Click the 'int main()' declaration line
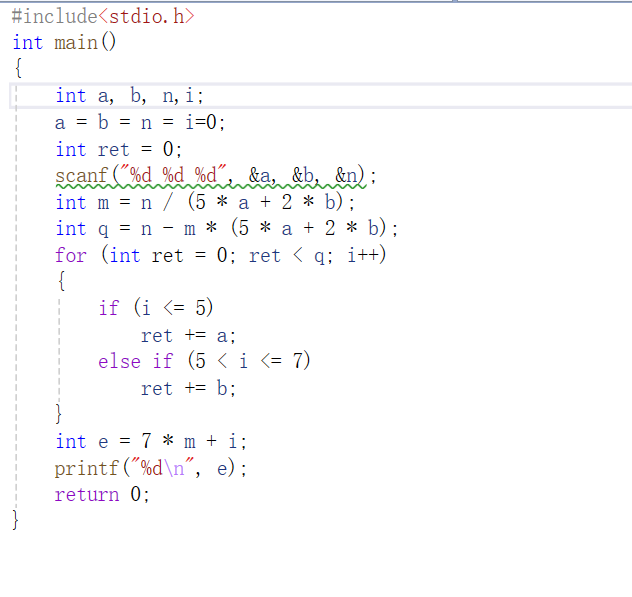This screenshot has width=632, height=597. 64,42
